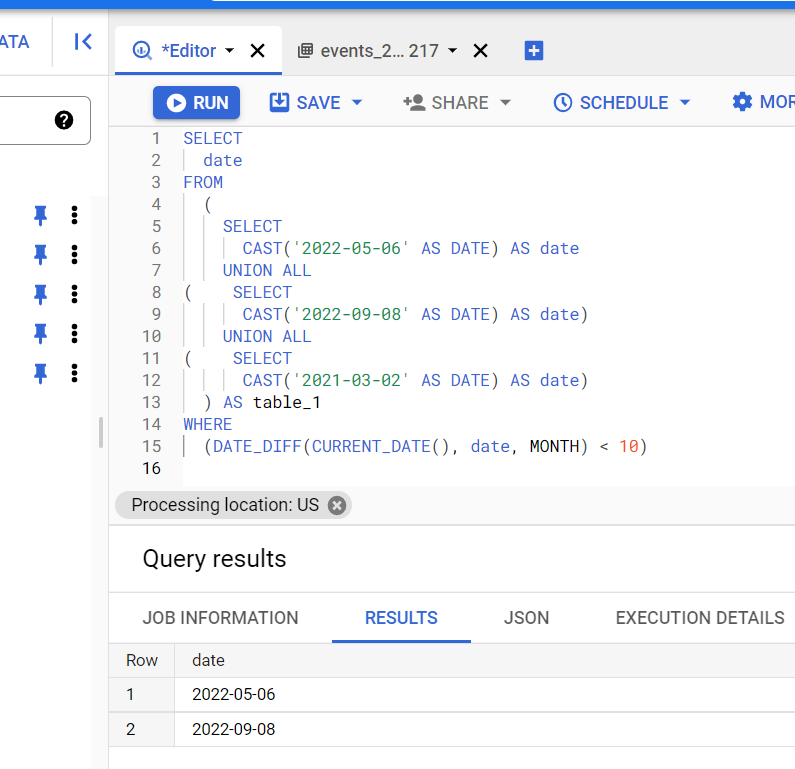
Task: Click the fourth pin icon in explorer
Action: tap(41, 334)
